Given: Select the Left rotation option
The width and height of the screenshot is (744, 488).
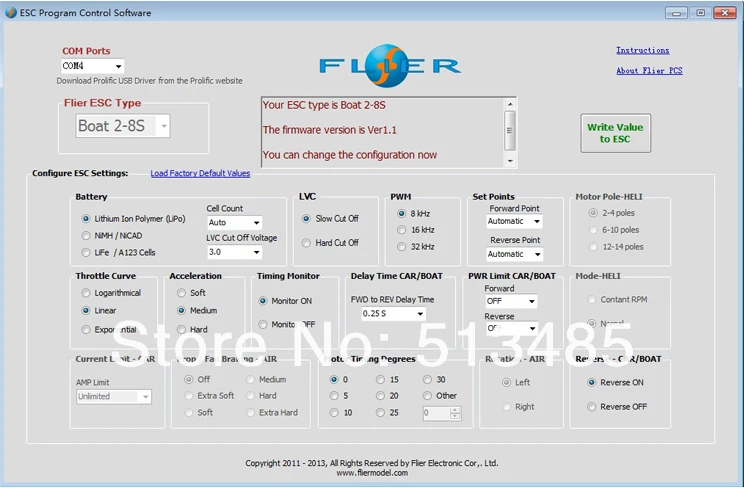Looking at the screenshot, I should click(x=516, y=383).
